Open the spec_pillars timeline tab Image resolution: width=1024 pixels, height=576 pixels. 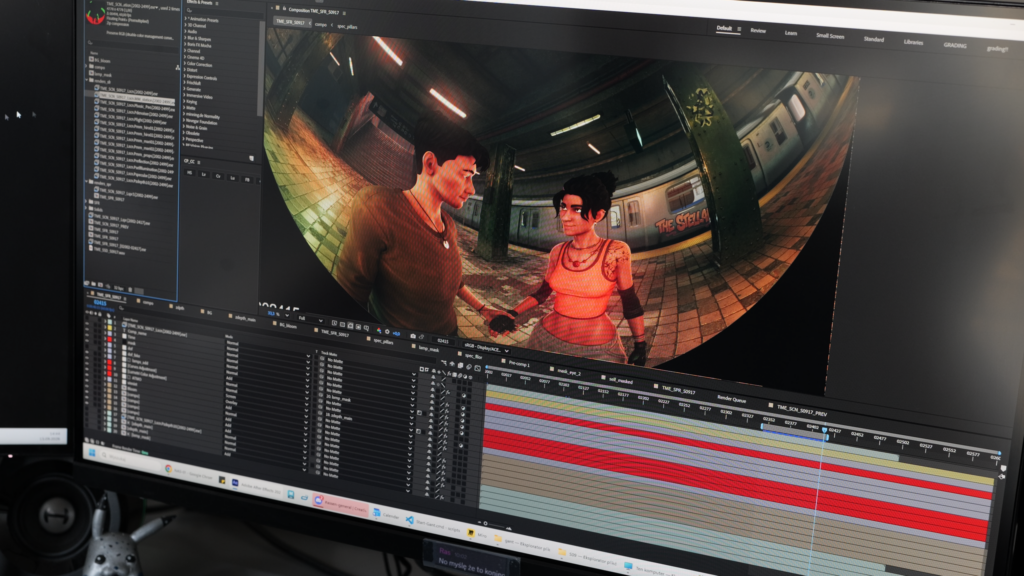[383, 342]
